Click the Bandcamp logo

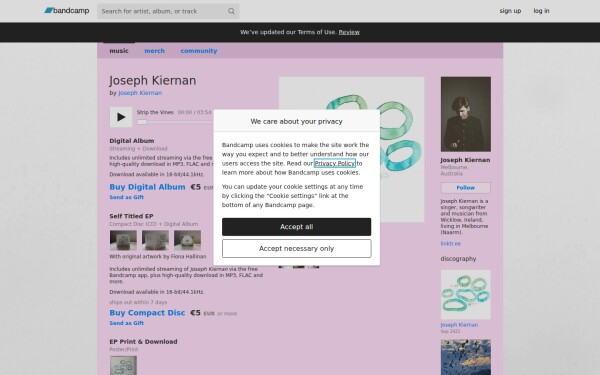67,11
